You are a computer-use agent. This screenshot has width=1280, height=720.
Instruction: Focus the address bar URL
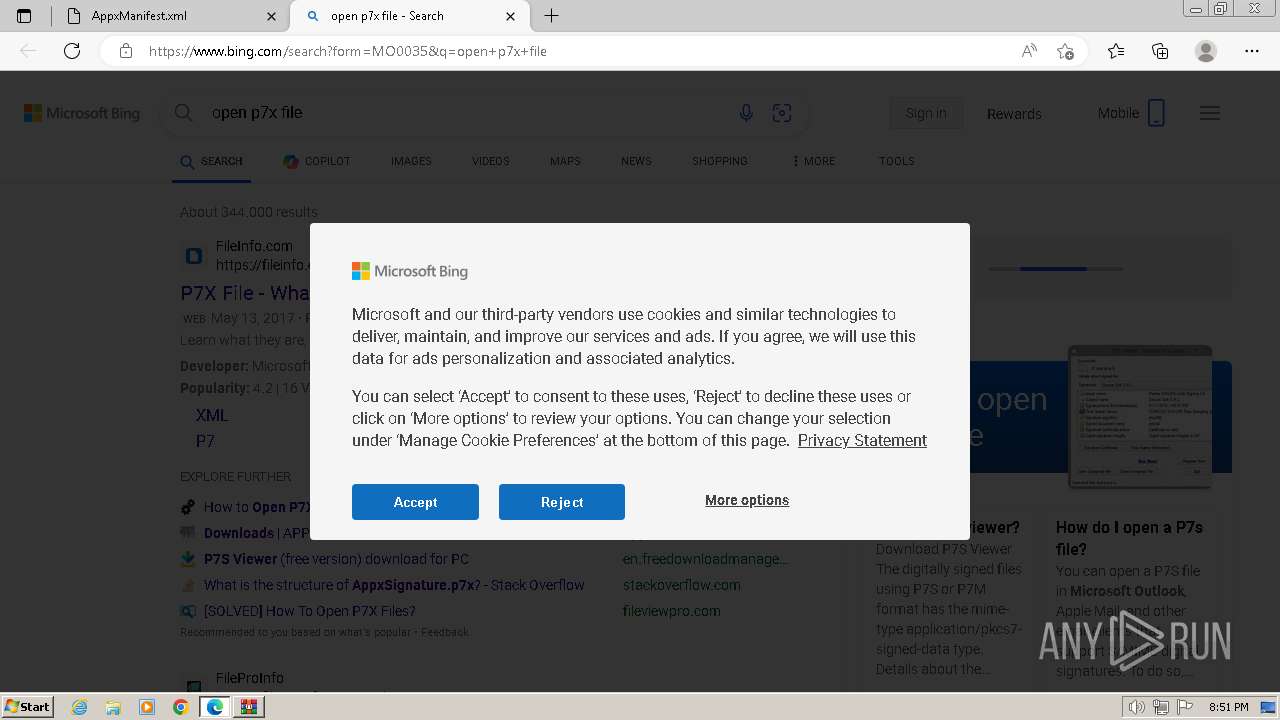point(348,51)
